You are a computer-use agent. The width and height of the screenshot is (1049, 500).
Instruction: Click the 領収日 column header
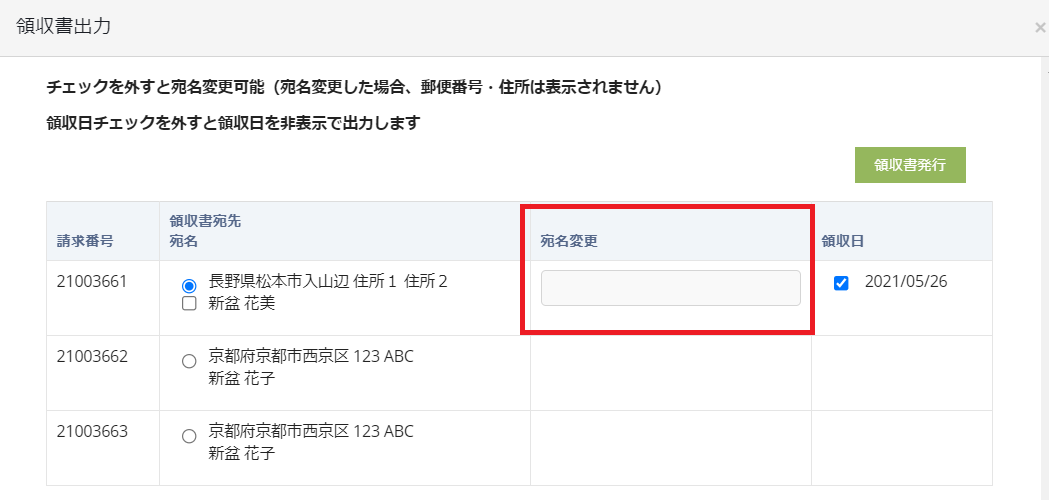[843, 241]
